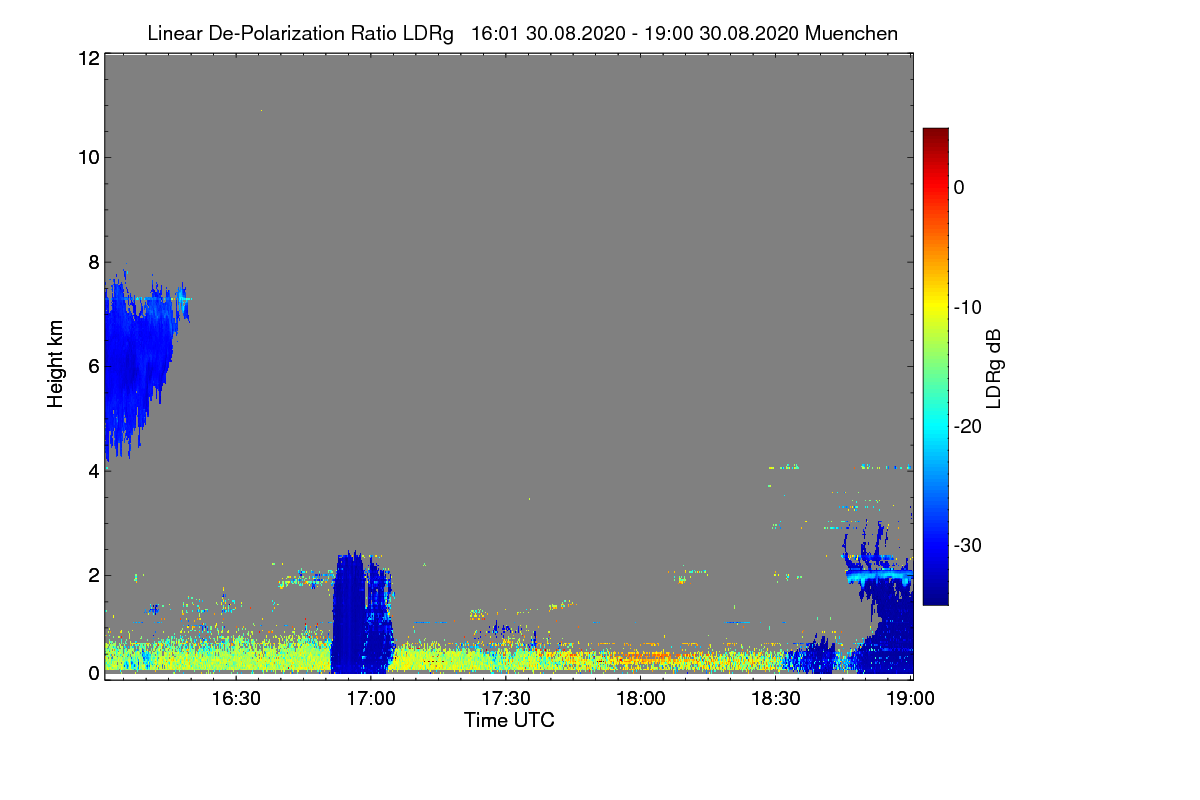Pick the yellow region of the colorbar
Image resolution: width=1200 pixels, height=800 pixels.
point(935,307)
